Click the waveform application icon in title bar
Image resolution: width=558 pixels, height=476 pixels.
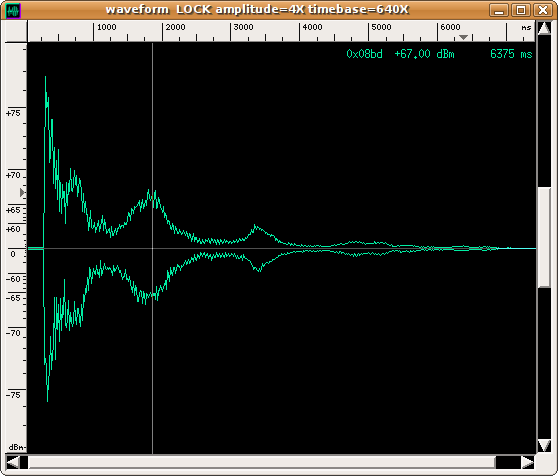coord(14,11)
